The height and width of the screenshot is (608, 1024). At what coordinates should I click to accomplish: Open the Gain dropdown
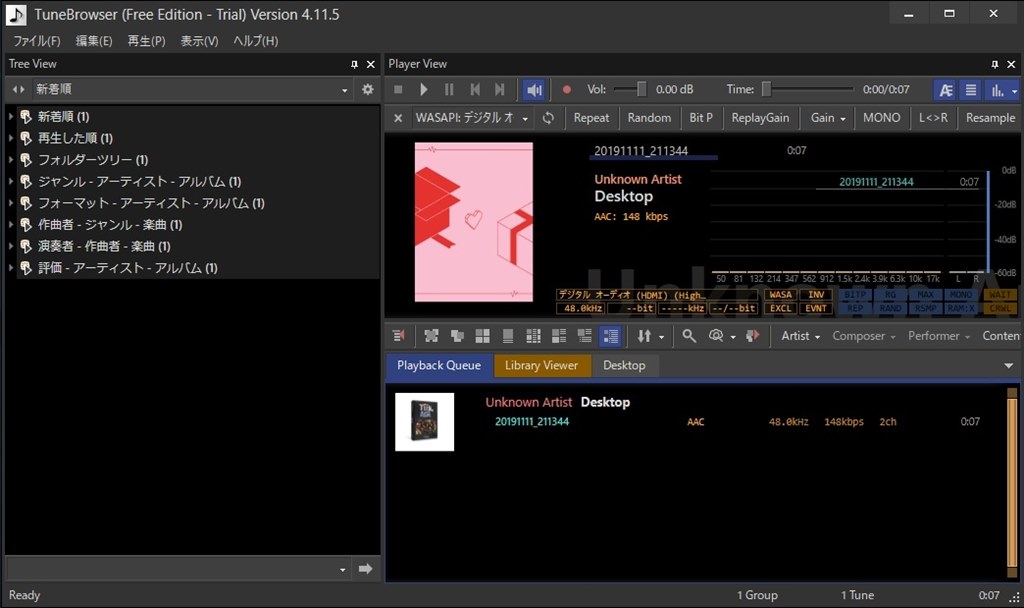827,118
